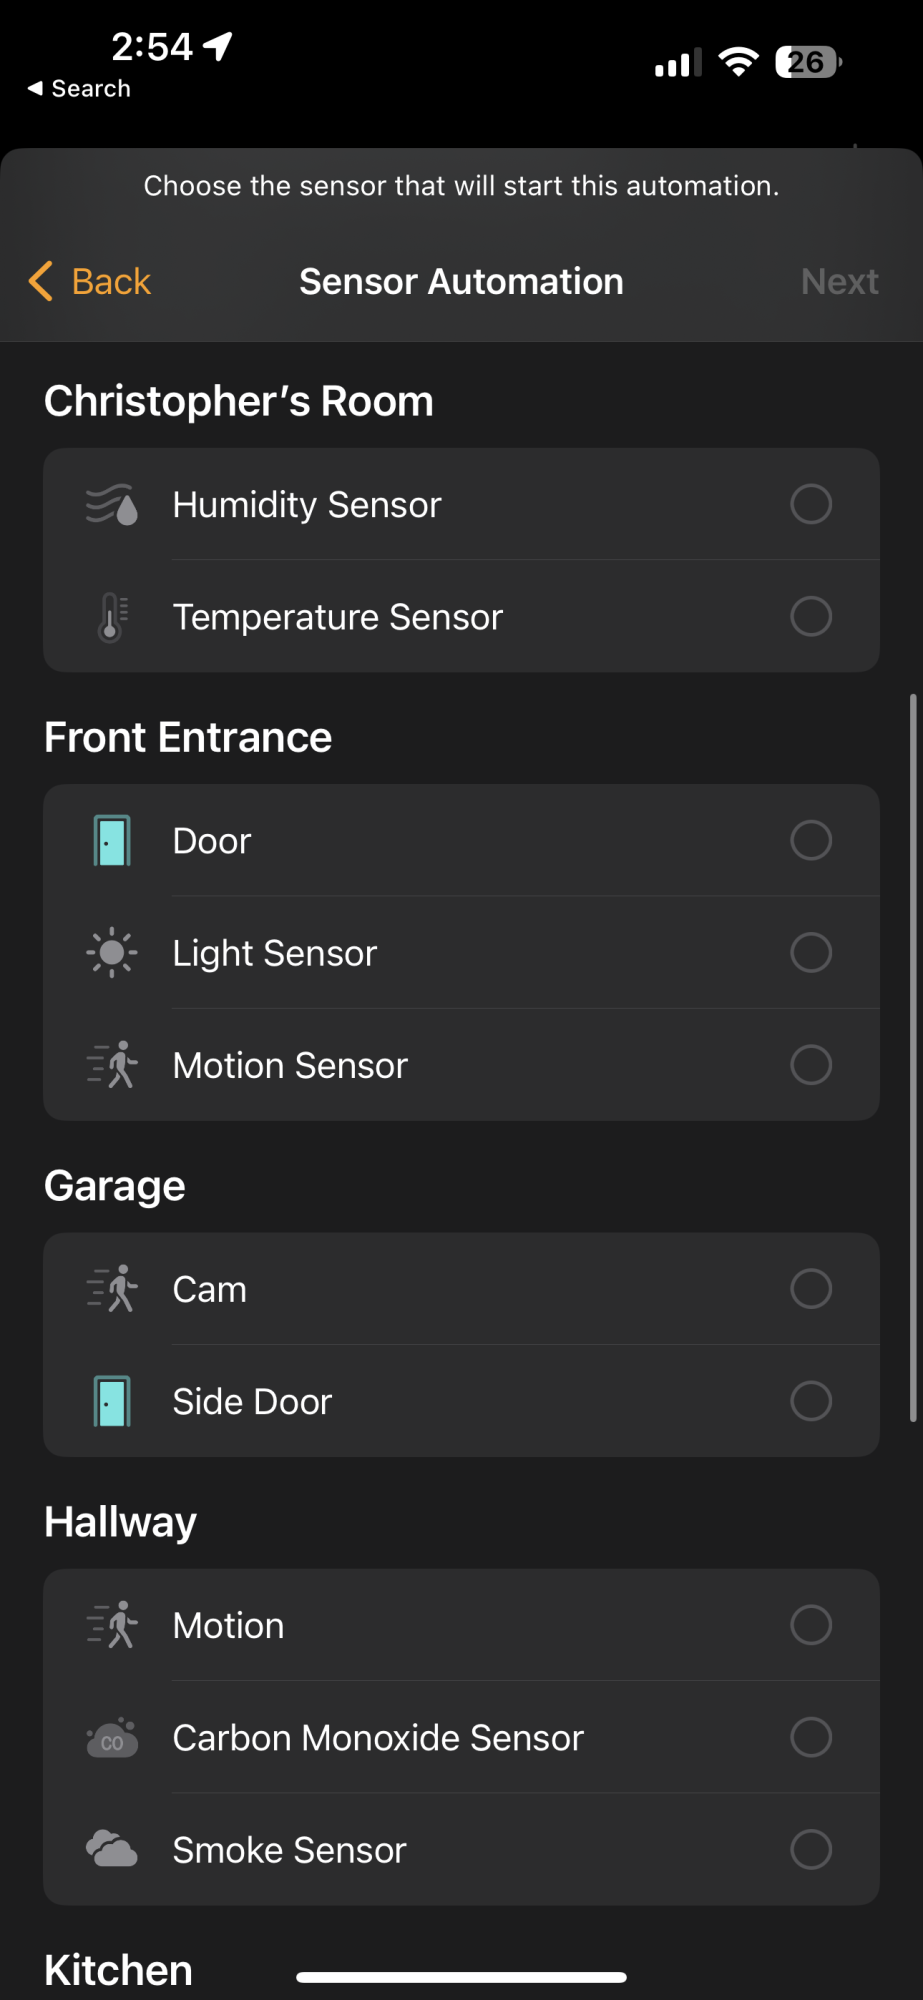Tap the home indicator bar

point(461,1977)
